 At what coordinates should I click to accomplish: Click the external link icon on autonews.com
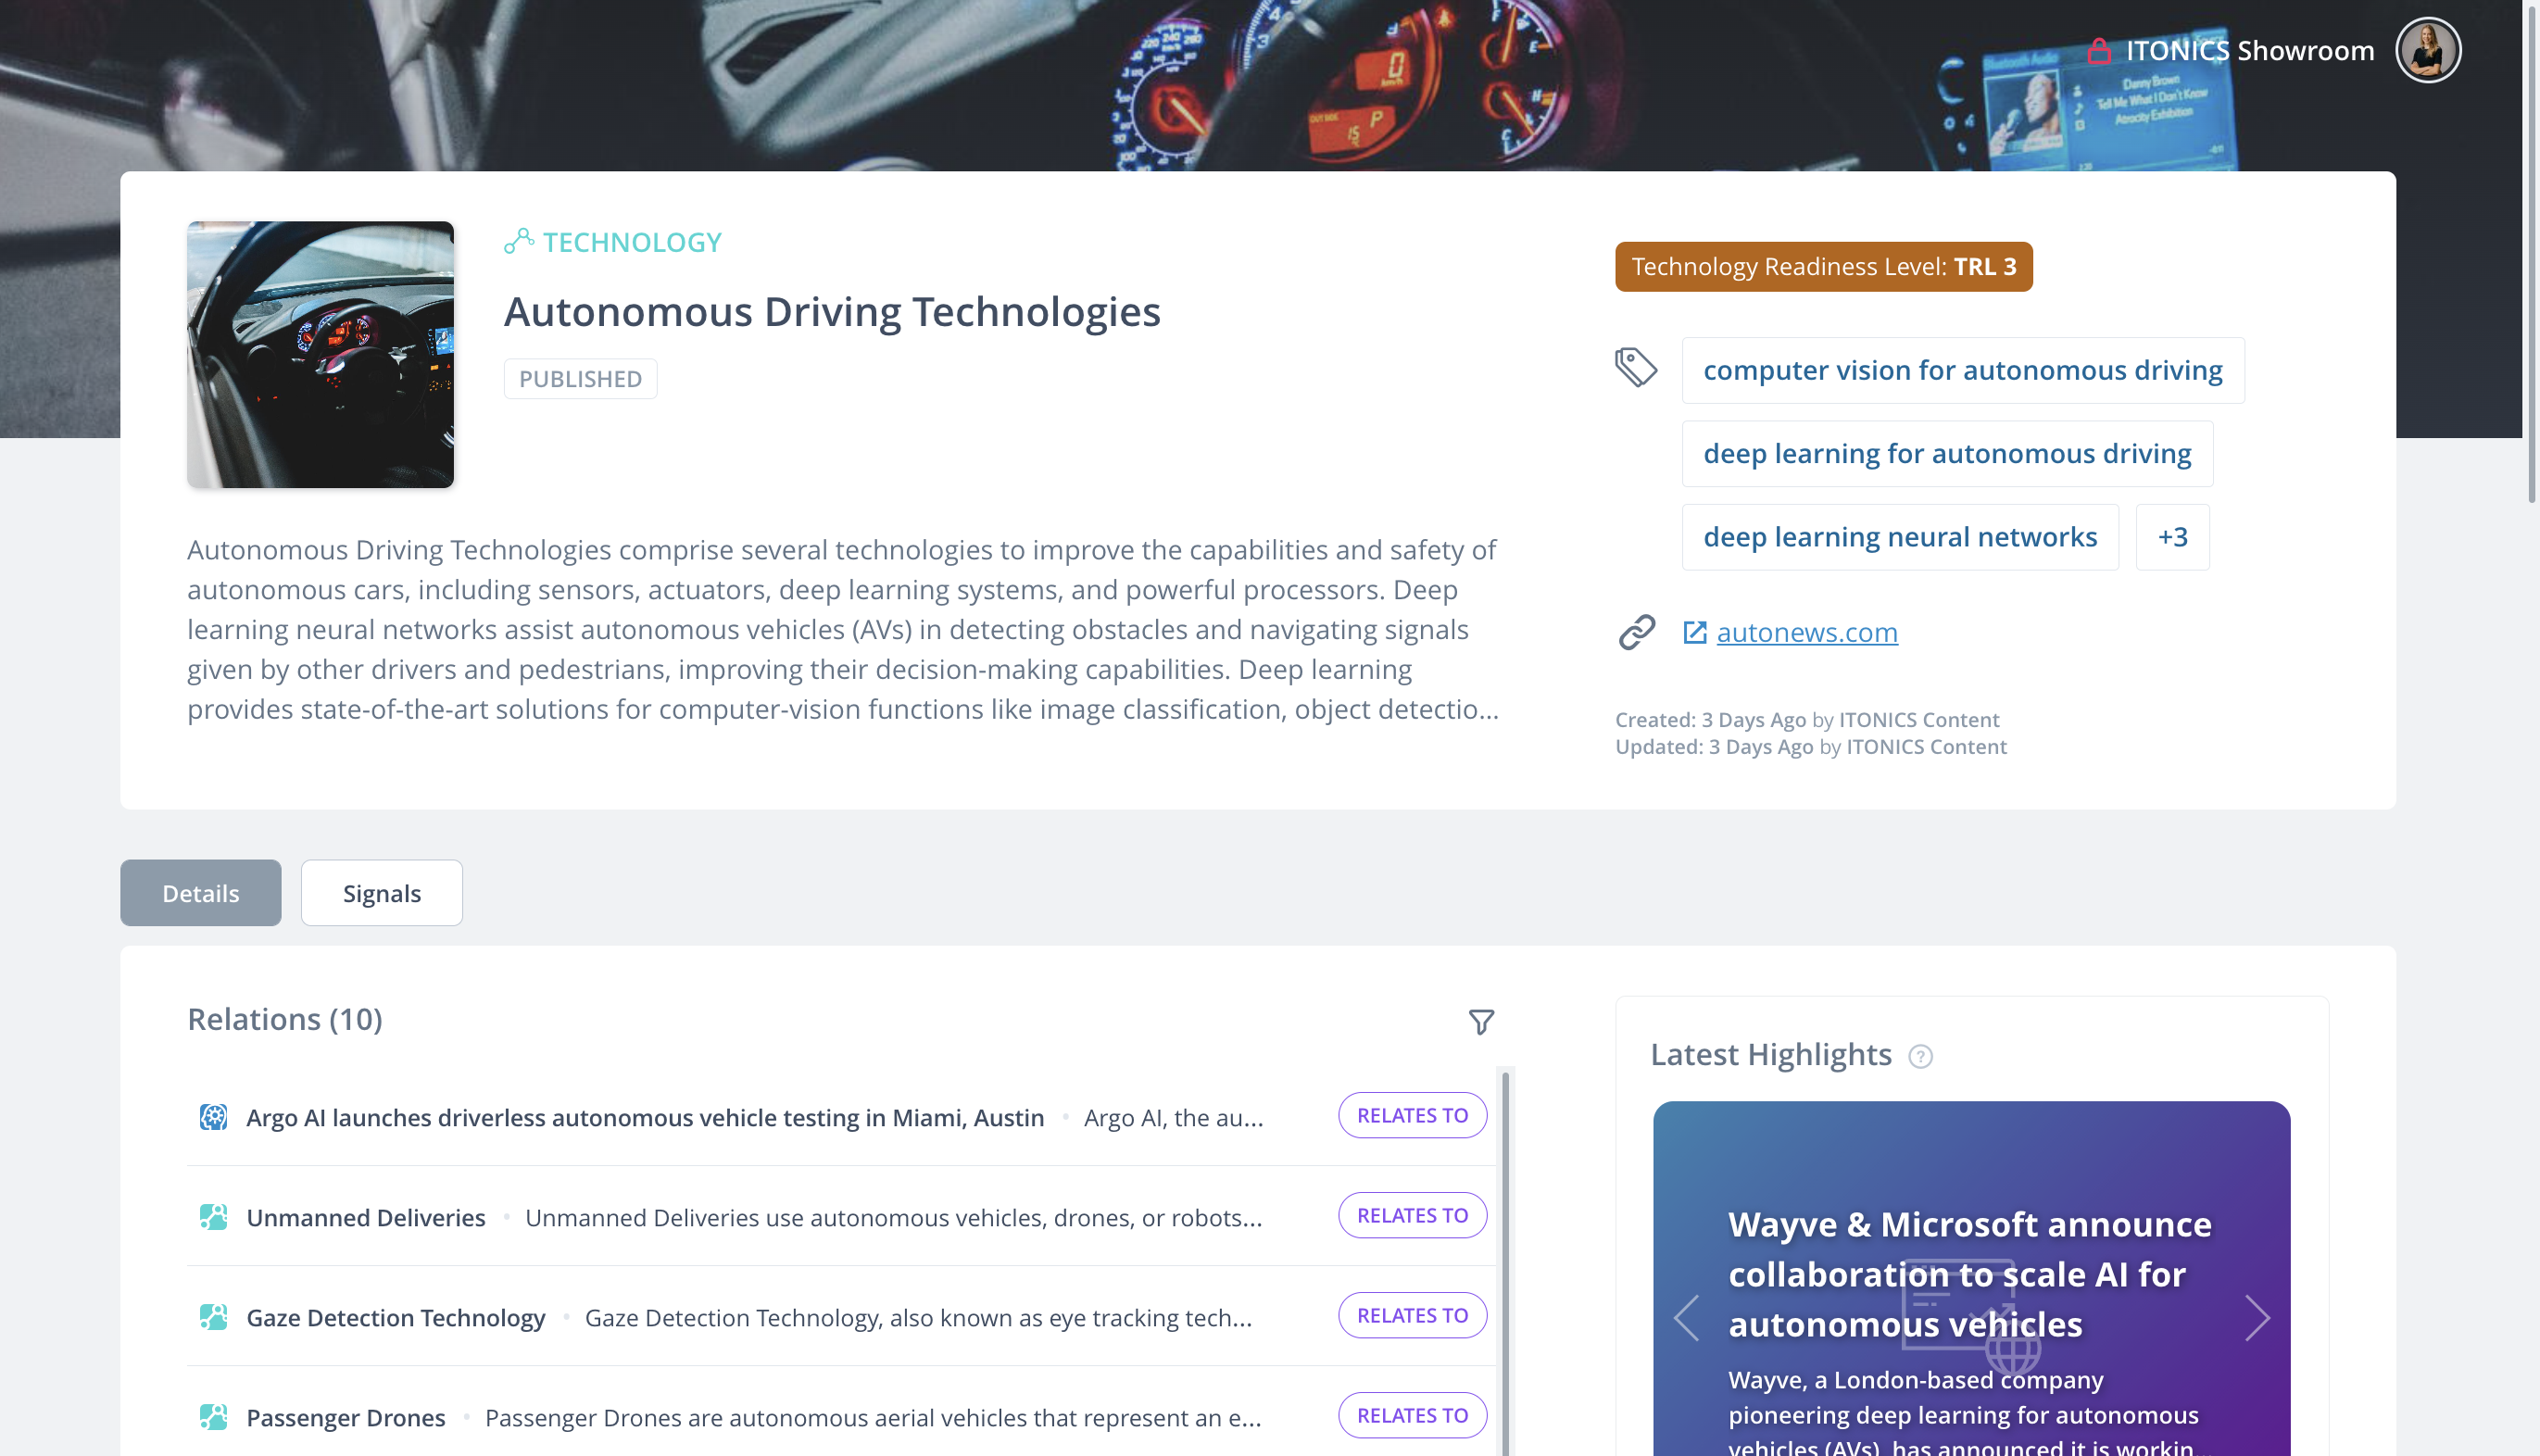pyautogui.click(x=1693, y=631)
